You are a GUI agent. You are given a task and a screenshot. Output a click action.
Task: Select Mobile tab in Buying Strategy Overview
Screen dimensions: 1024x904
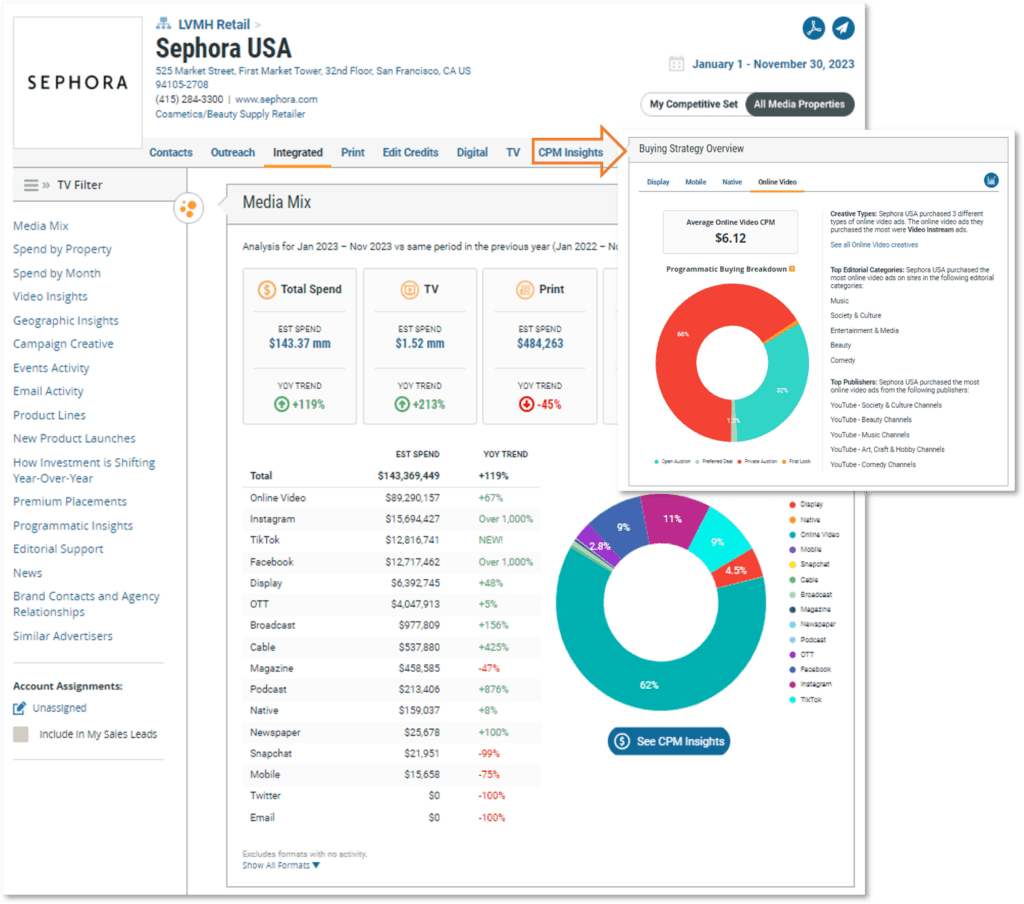(696, 182)
